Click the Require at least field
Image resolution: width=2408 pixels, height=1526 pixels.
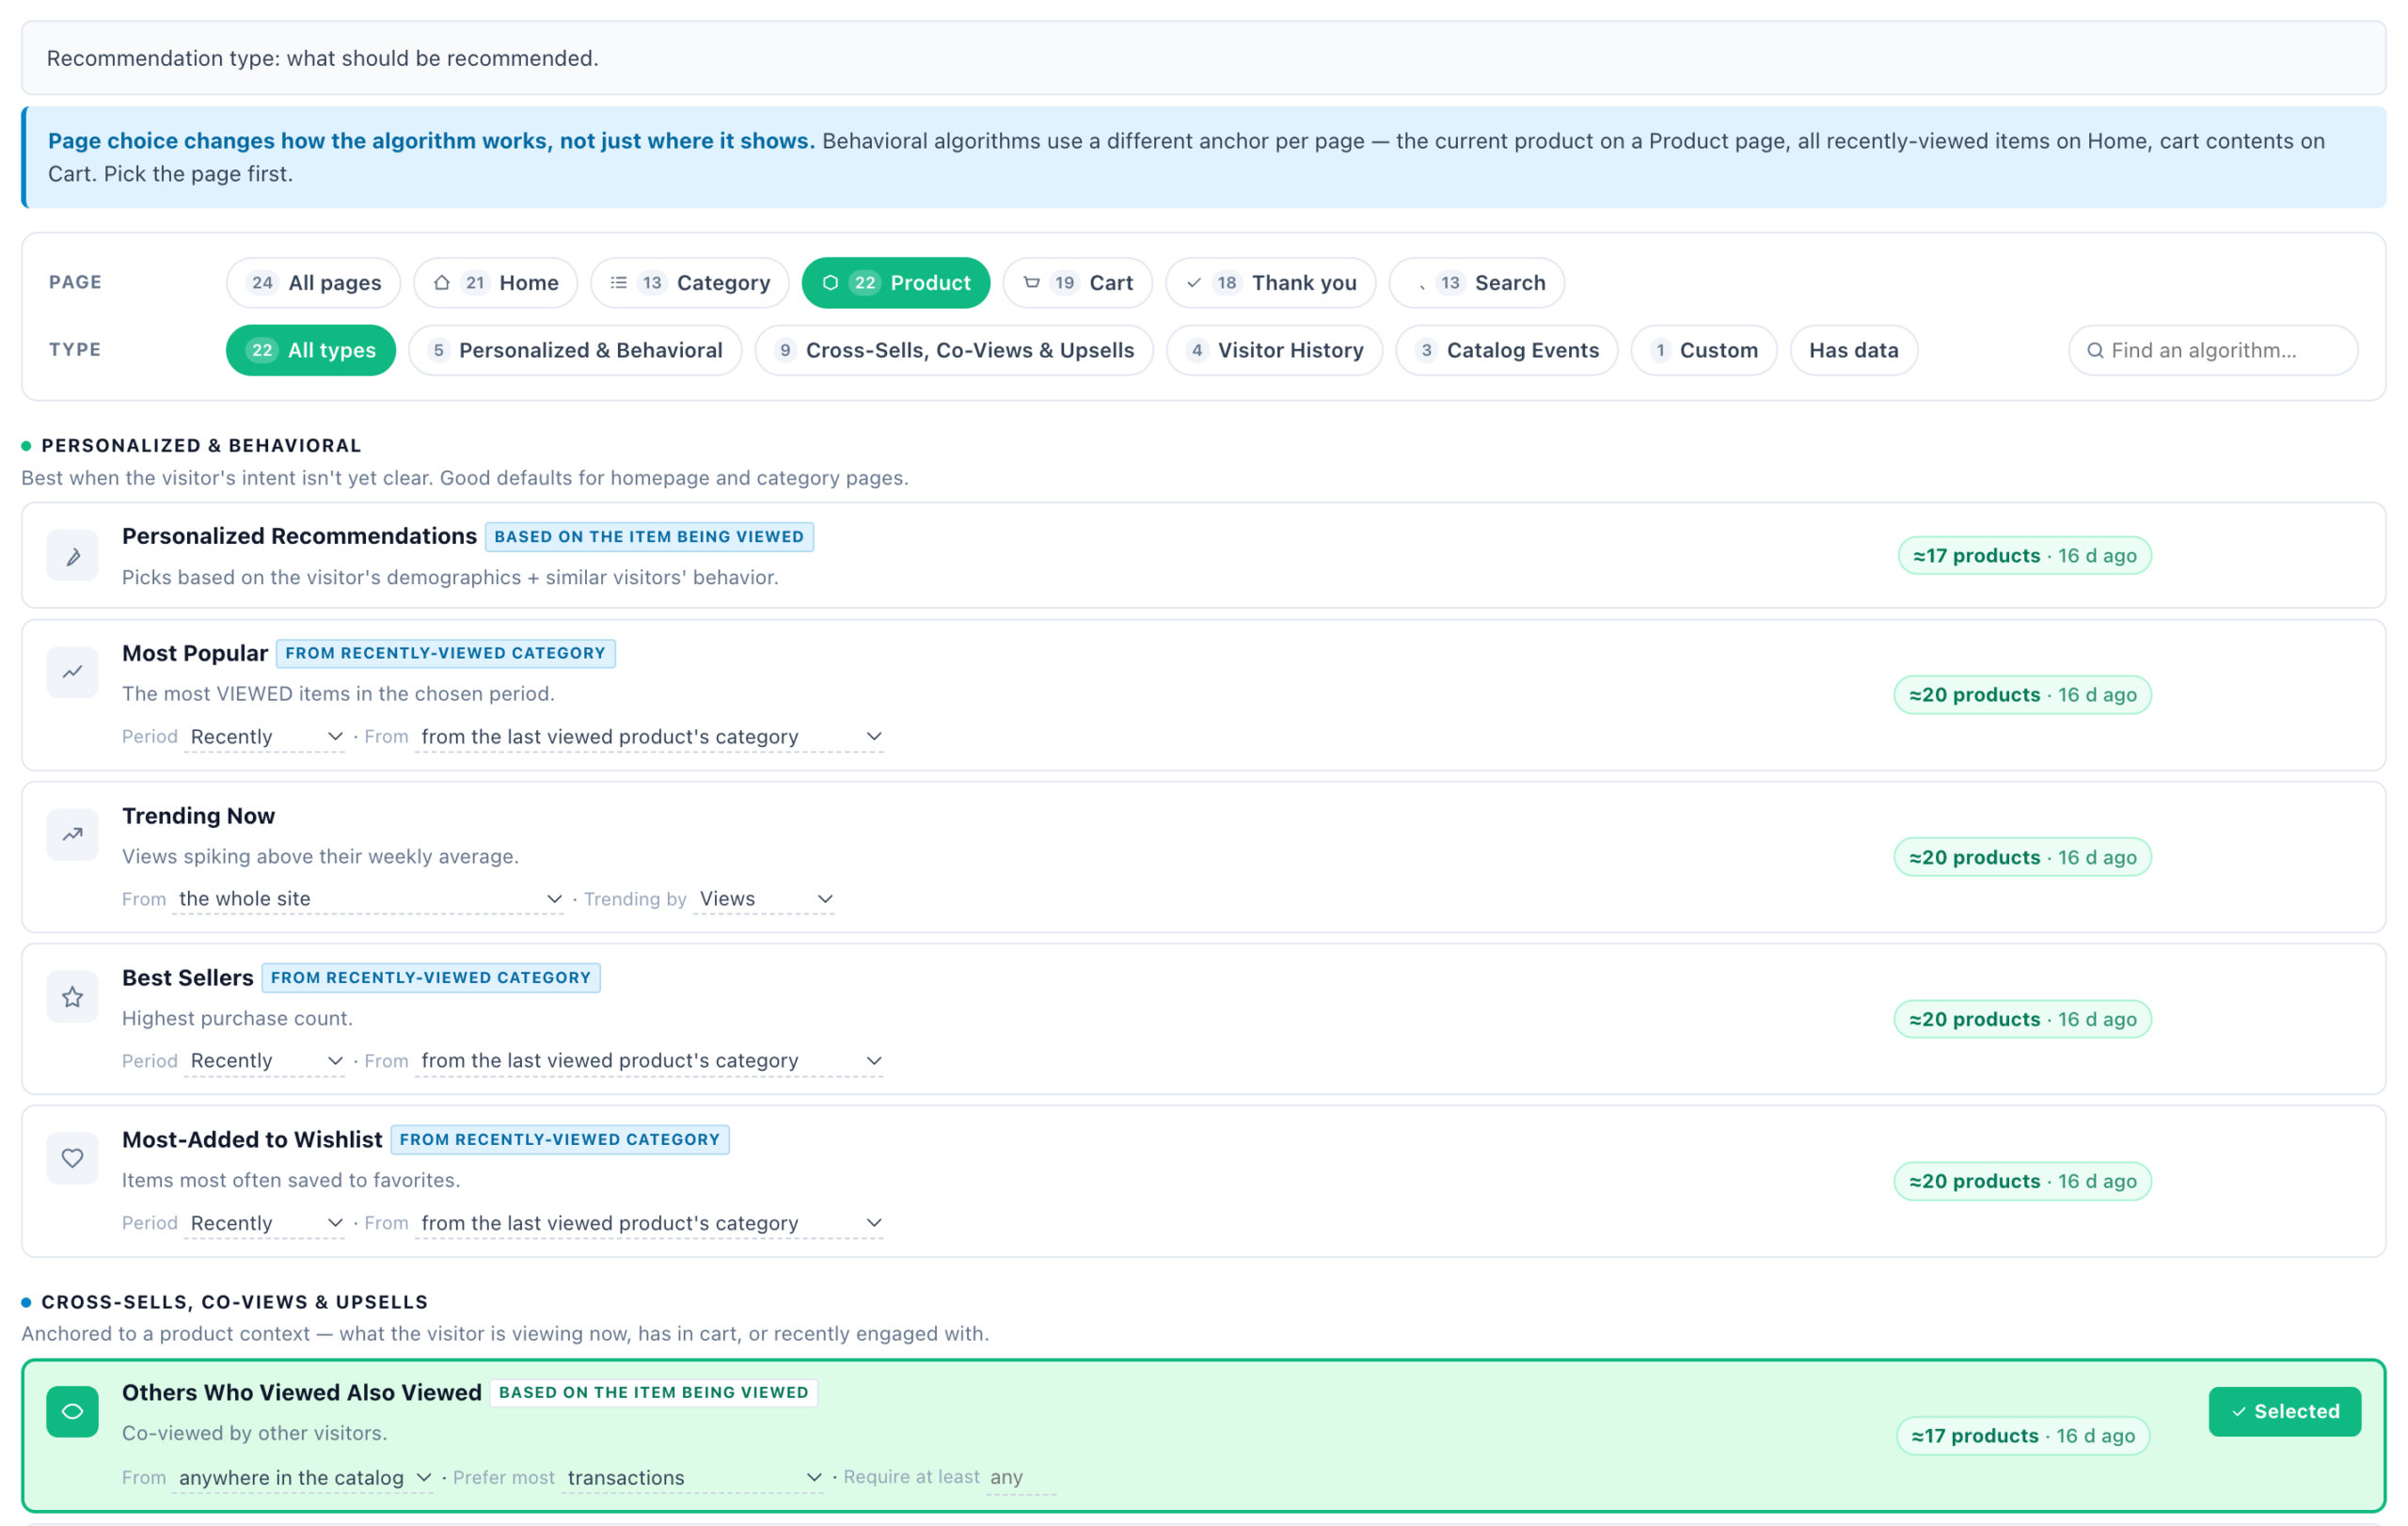click(1021, 1478)
